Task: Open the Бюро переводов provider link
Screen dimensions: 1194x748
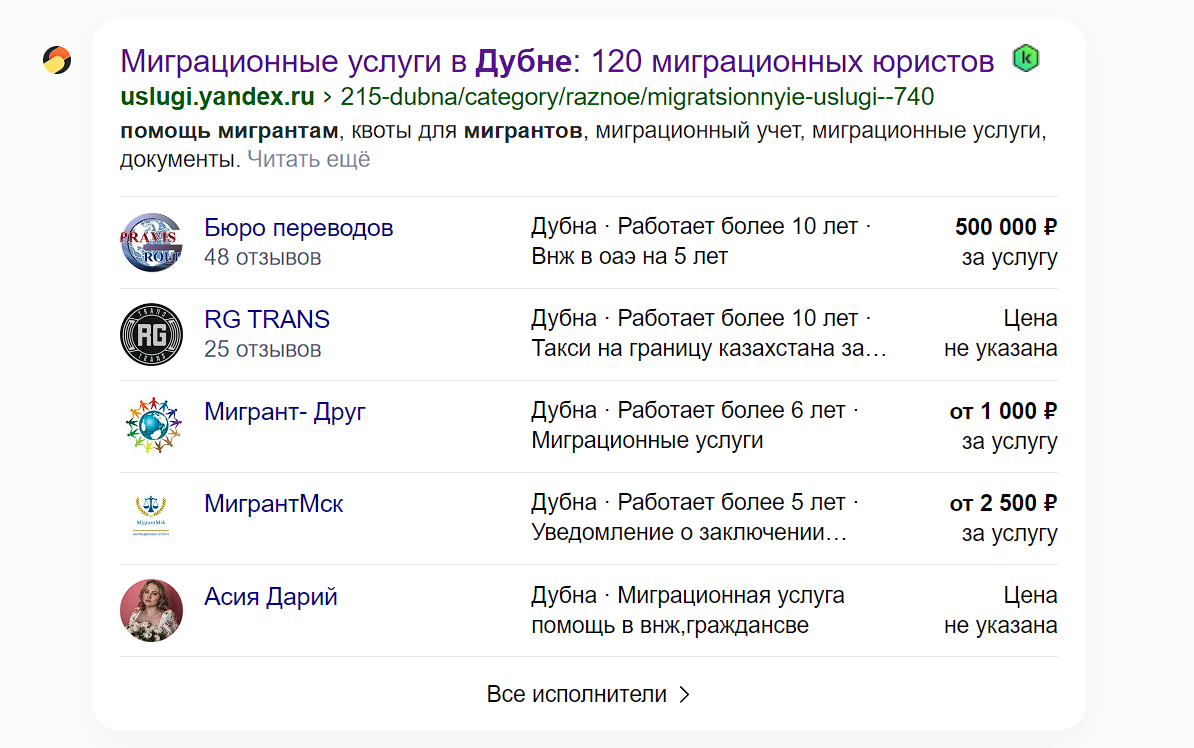Action: [298, 228]
